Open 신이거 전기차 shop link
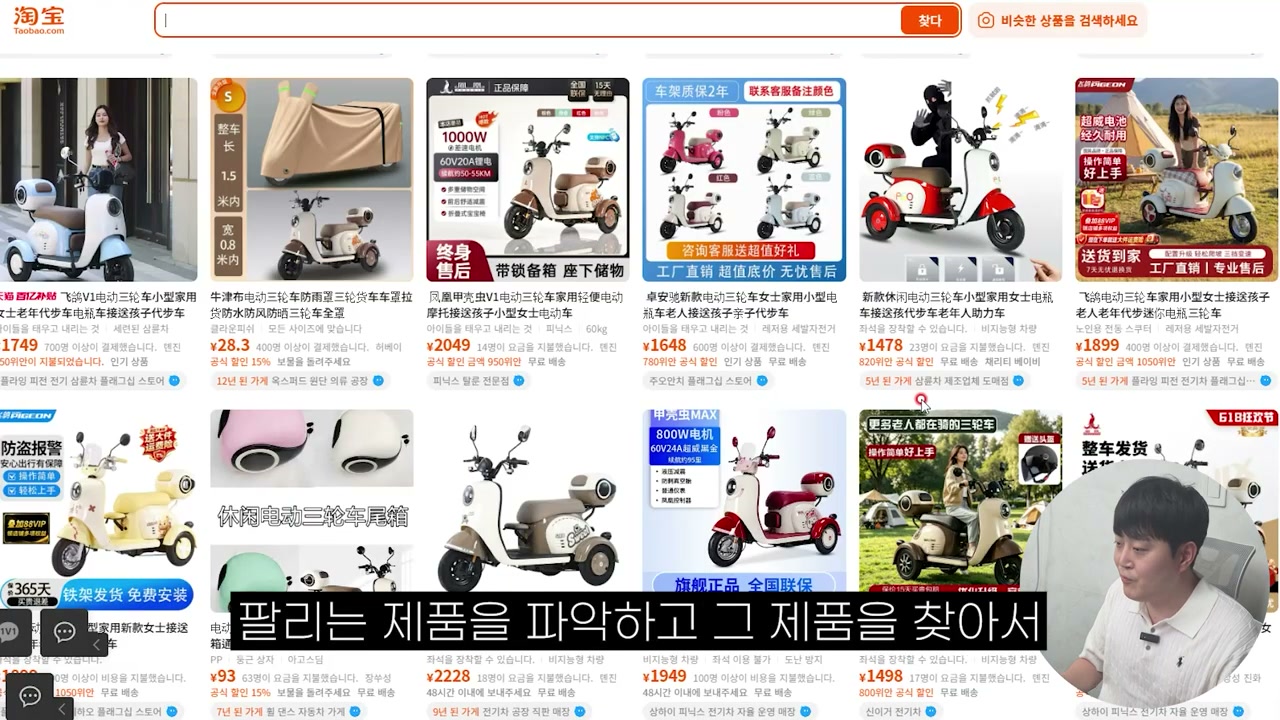1280x720 pixels. click(893, 712)
